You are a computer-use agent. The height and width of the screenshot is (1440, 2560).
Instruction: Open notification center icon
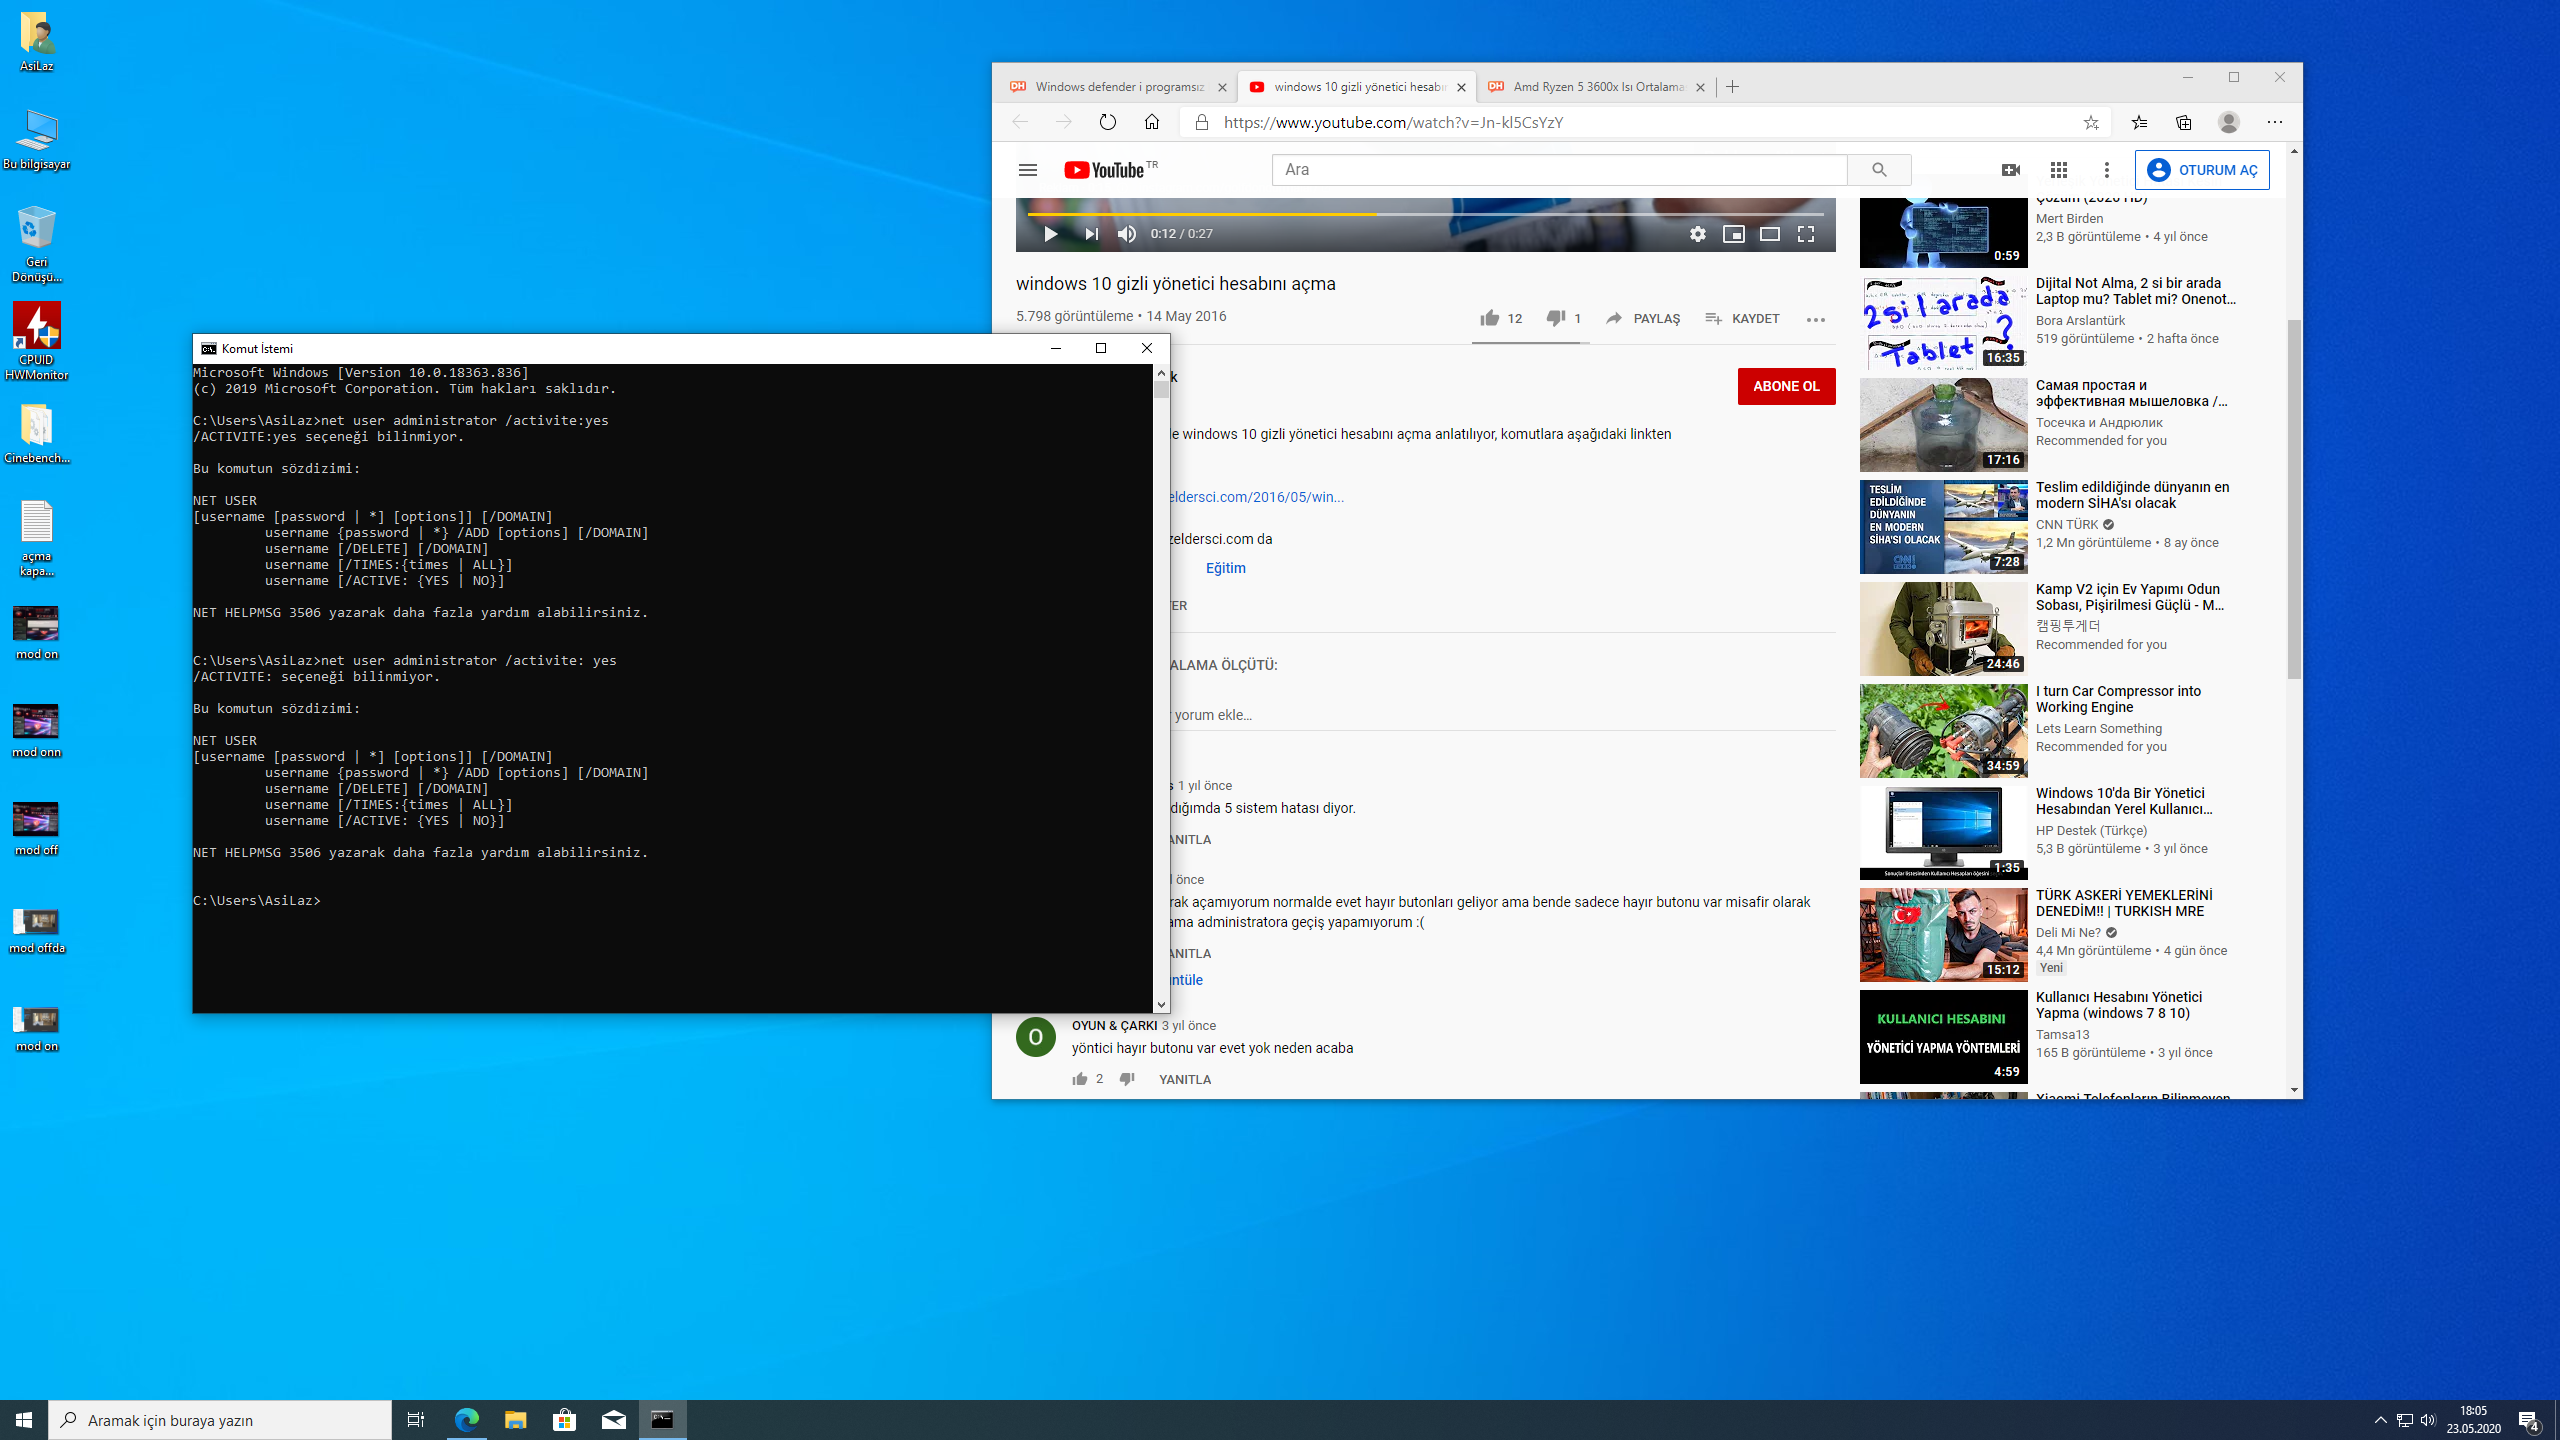[x=2530, y=1420]
